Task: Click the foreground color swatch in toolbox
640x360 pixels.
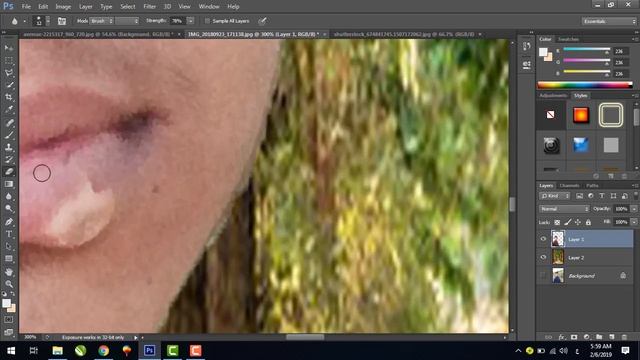Action: pos(6,303)
